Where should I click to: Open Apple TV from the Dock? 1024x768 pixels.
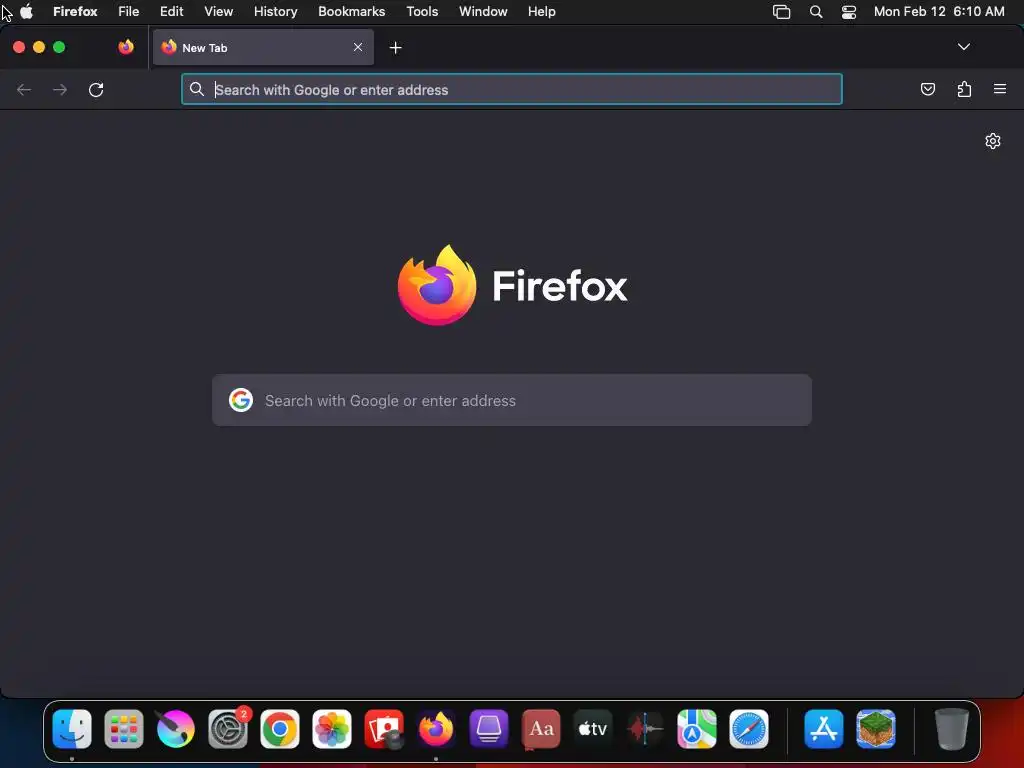click(x=593, y=729)
